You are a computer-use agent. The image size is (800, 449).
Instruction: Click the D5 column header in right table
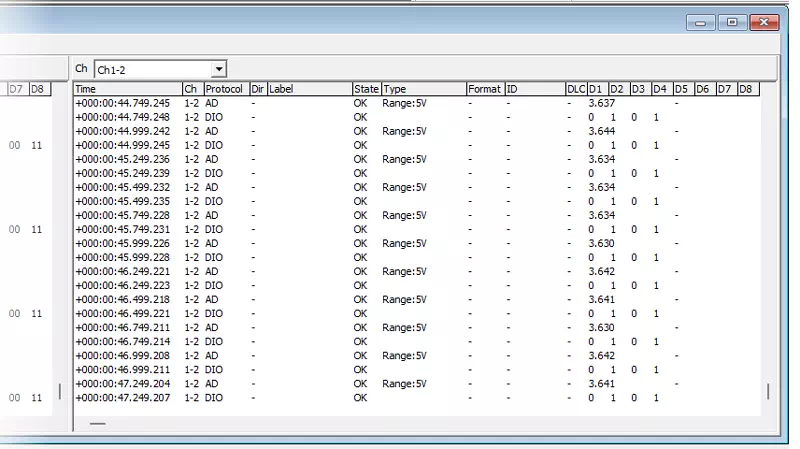point(682,89)
